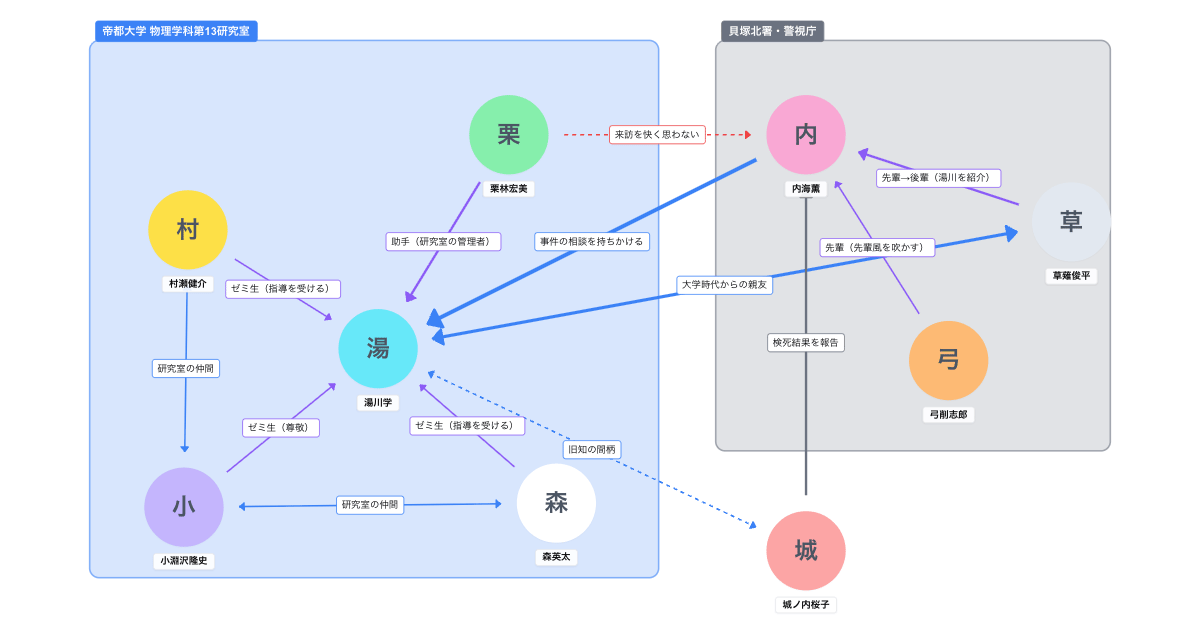The width and height of the screenshot is (1200, 630).
Task: Select the purple 小 node circle
Action: coord(184,507)
